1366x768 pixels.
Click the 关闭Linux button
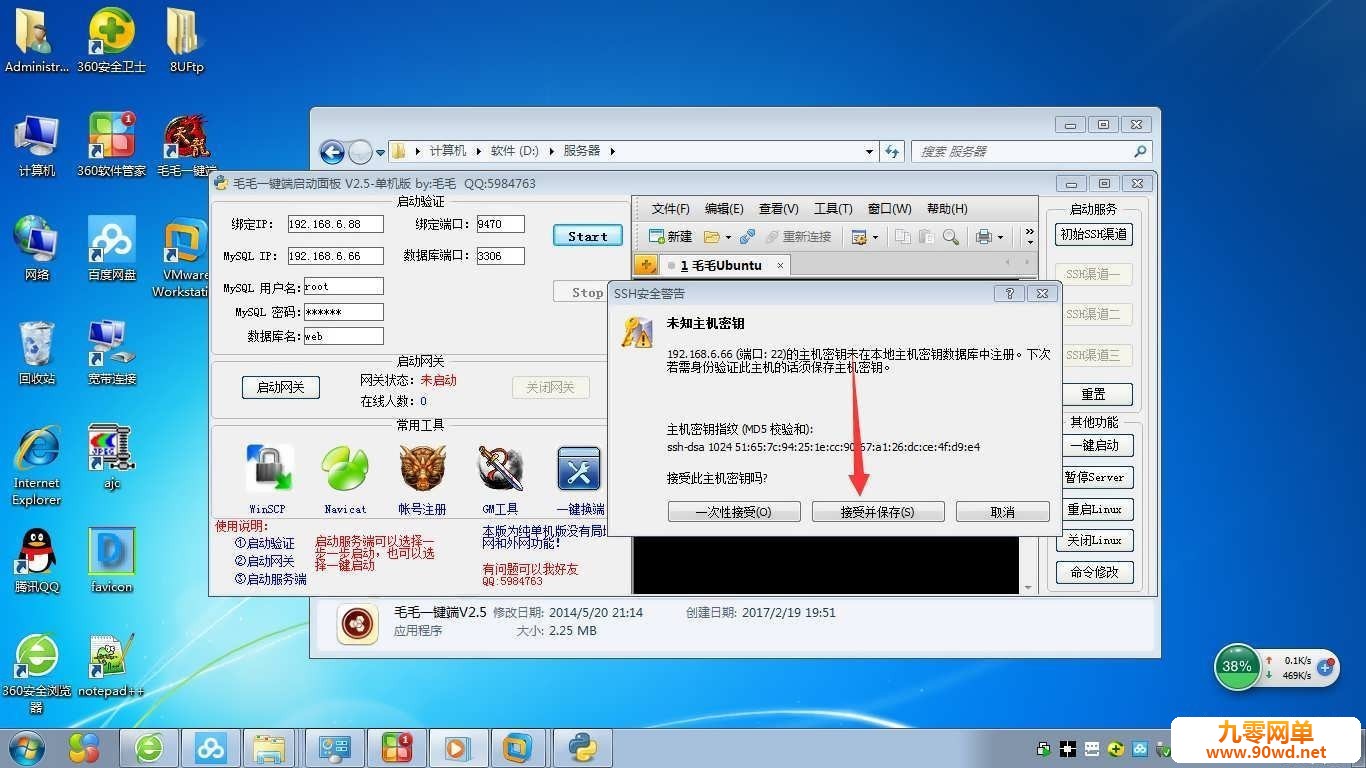(x=1094, y=540)
